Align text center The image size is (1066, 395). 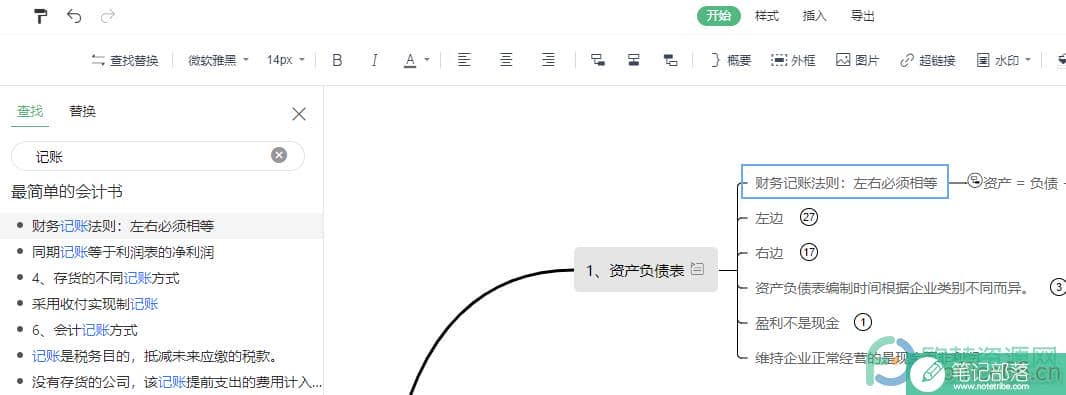point(506,60)
